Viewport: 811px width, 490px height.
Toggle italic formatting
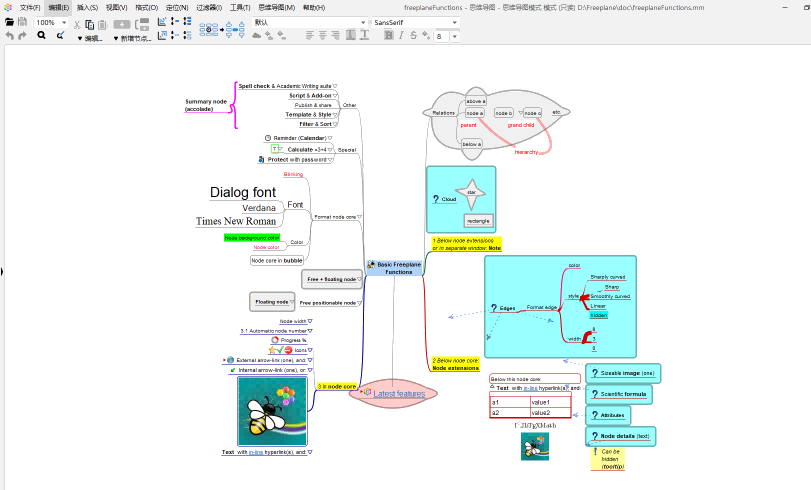401,35
